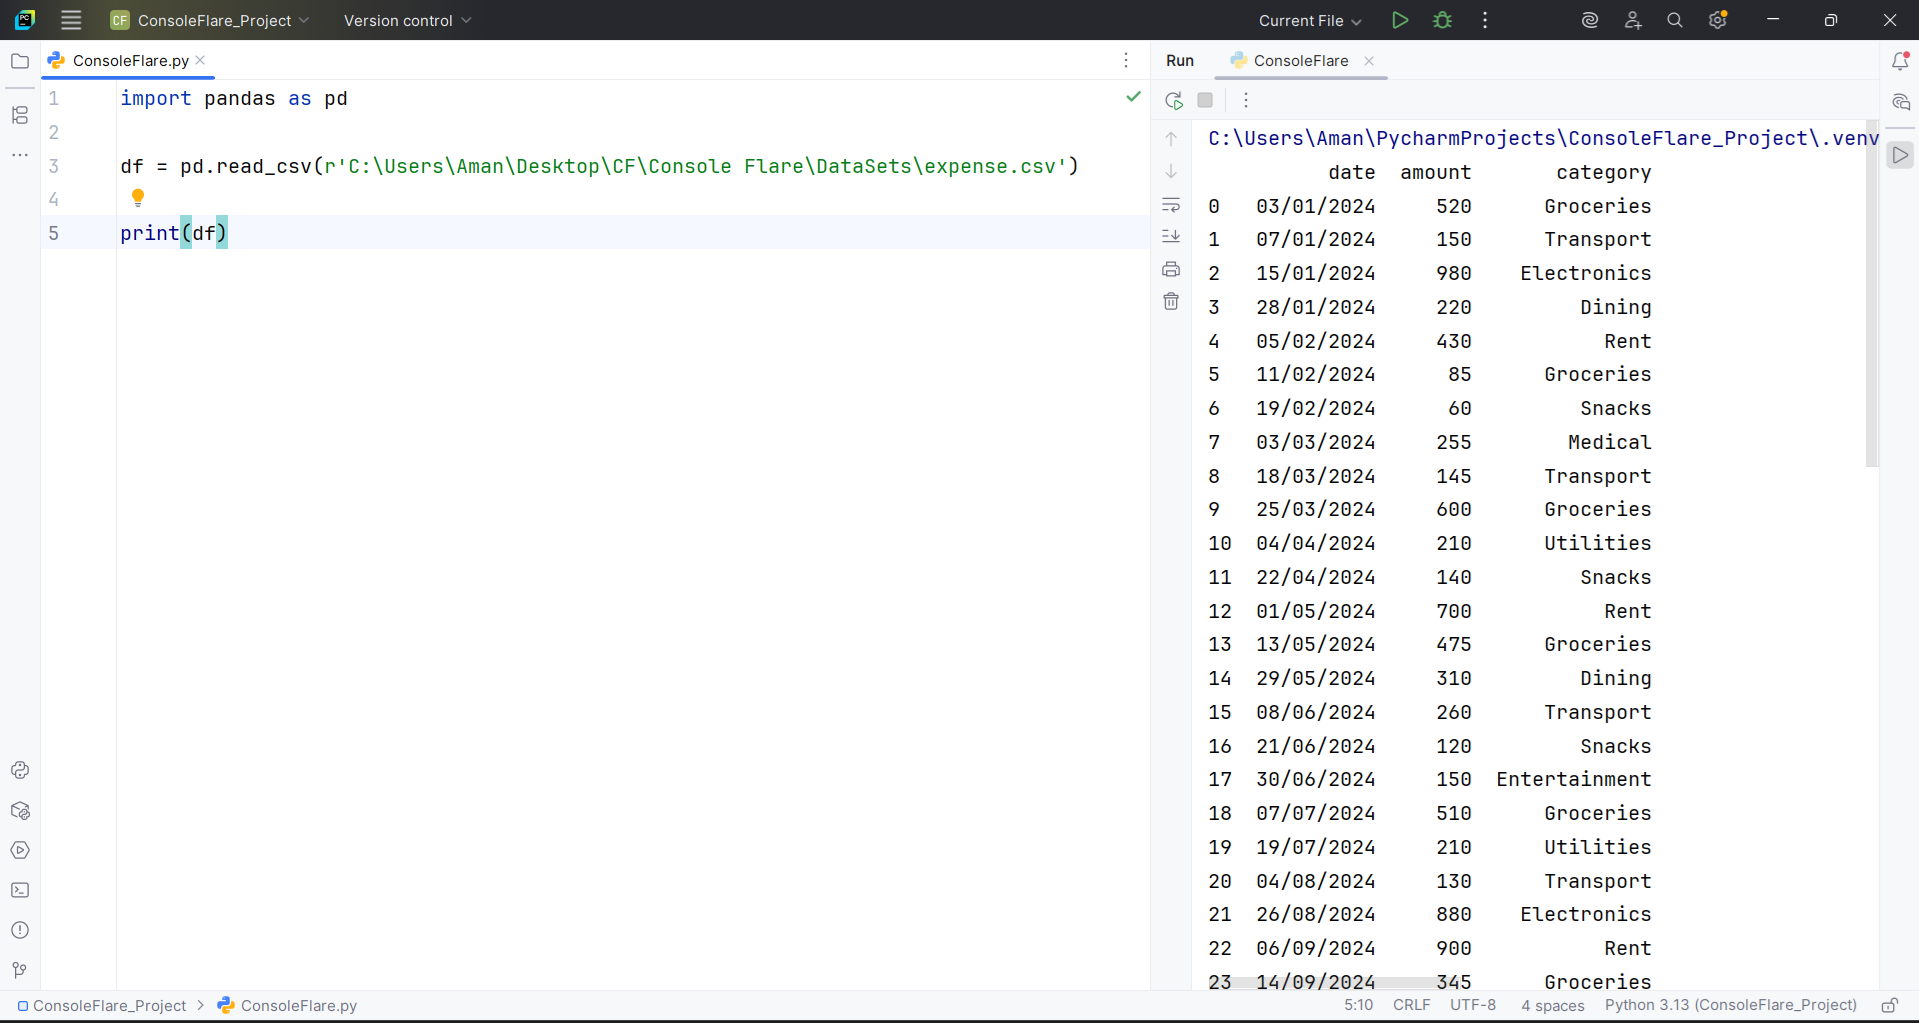
Task: Open the ConsoleFlare_Project breadcrumb dropdown
Action: click(x=109, y=1006)
